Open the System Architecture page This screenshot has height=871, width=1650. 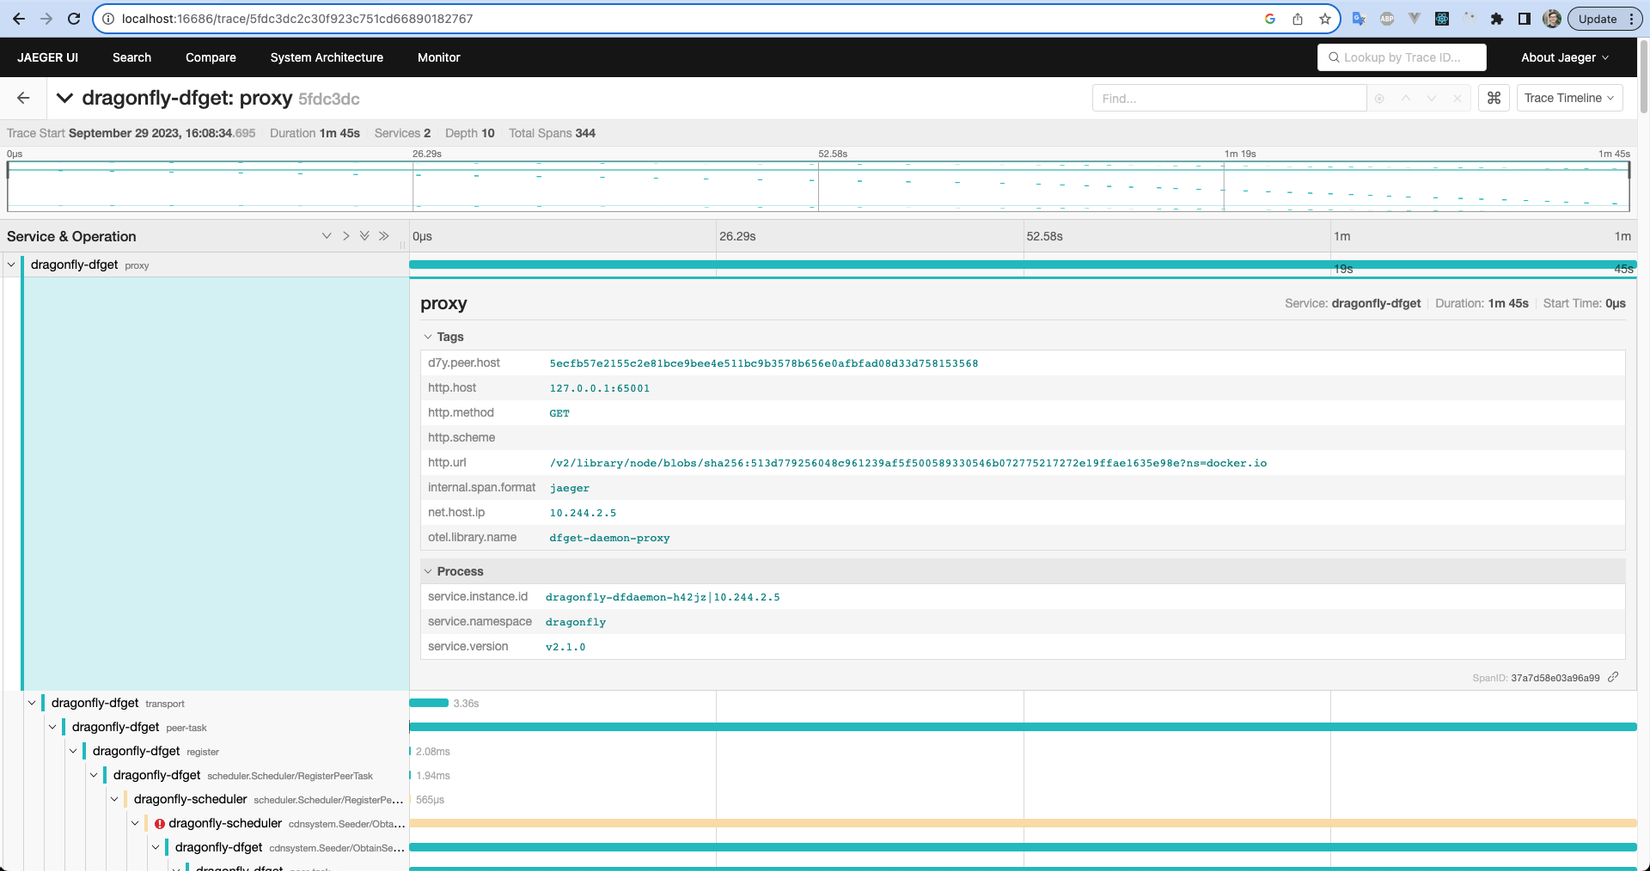coord(327,57)
